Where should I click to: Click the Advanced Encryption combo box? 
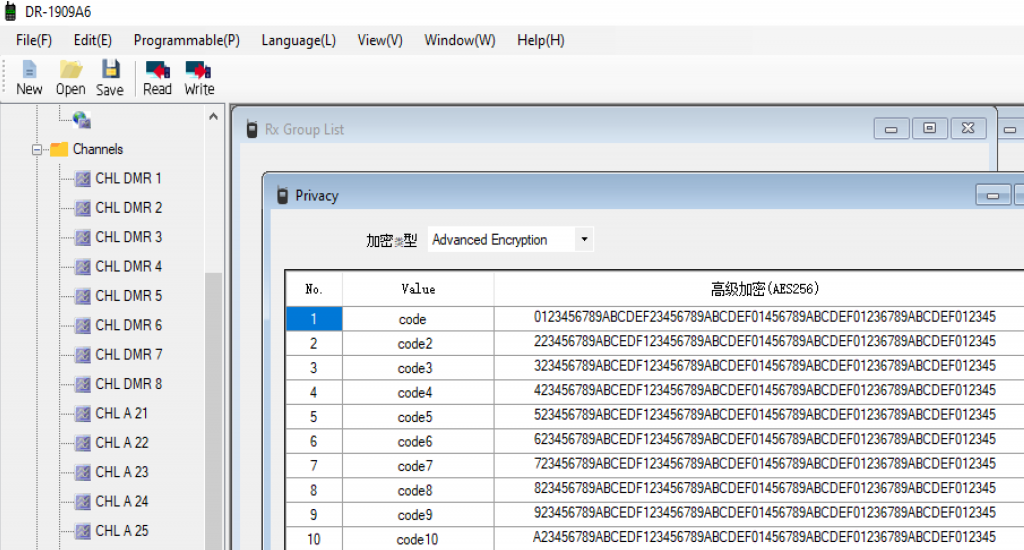tap(511, 240)
